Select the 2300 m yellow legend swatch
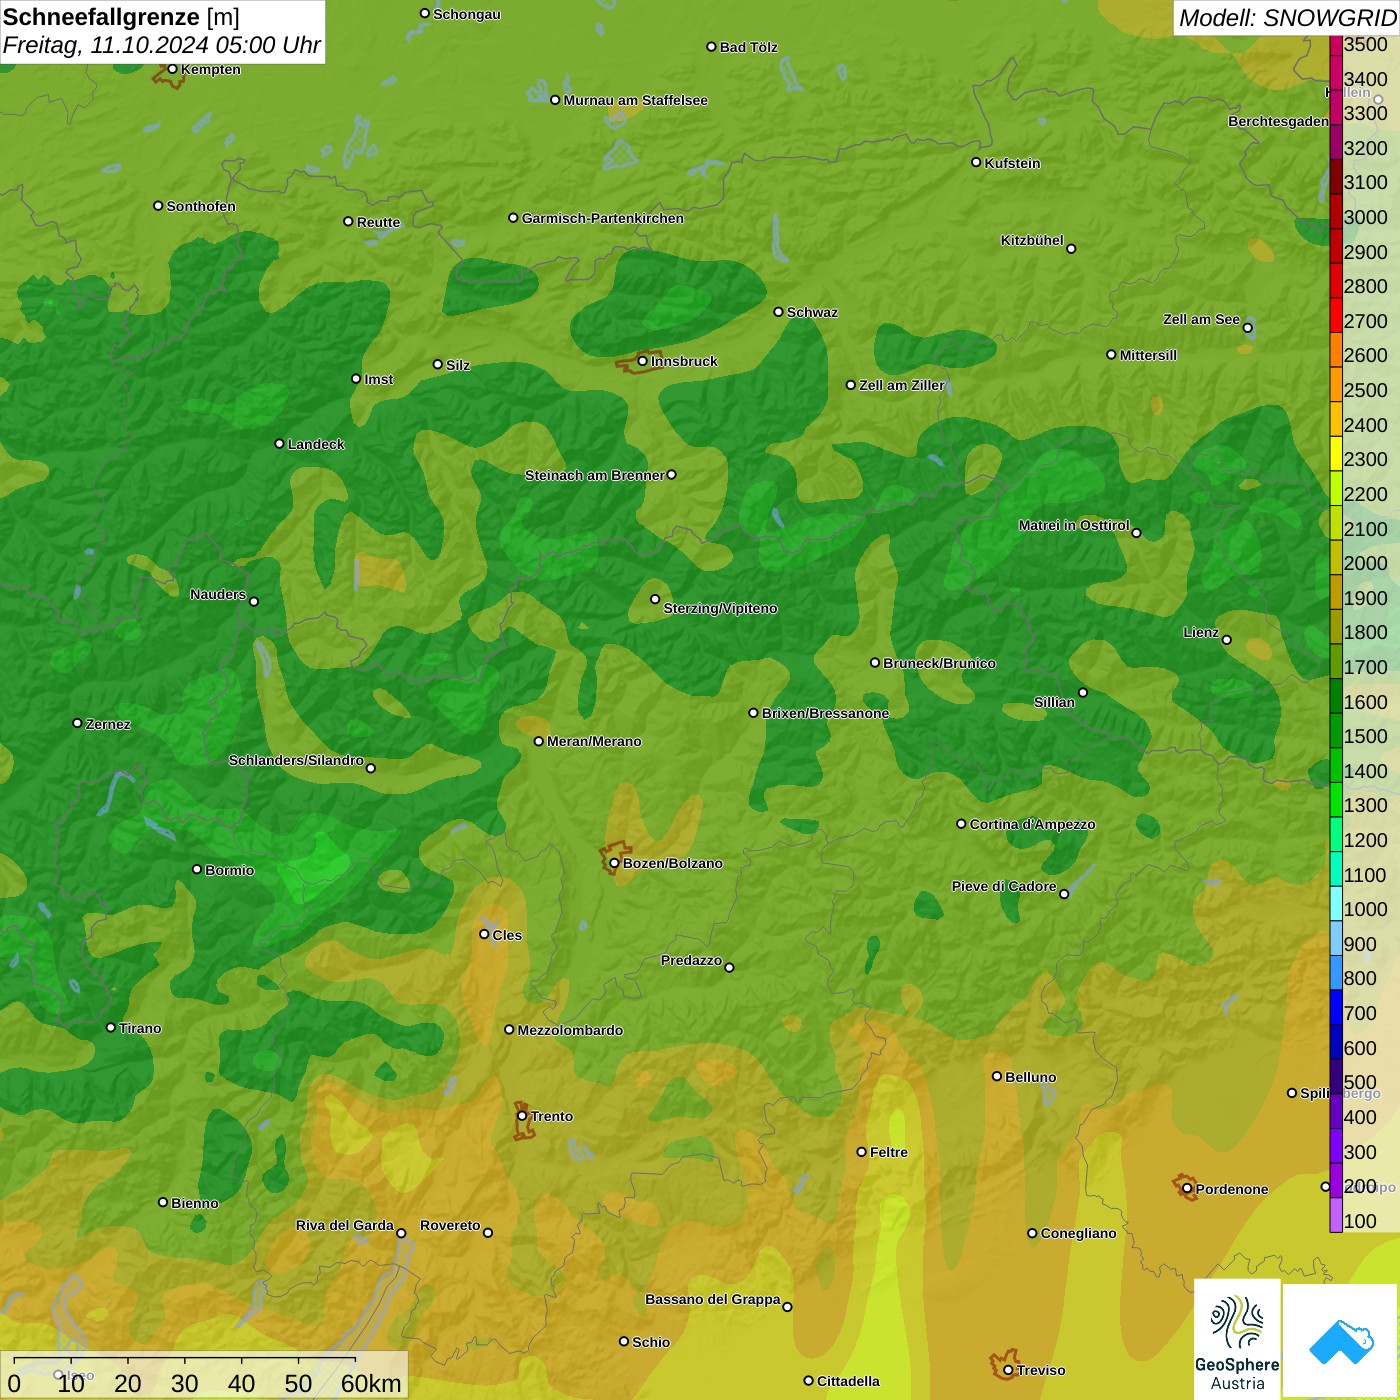Screen dimensions: 1400x1400 point(1336,453)
